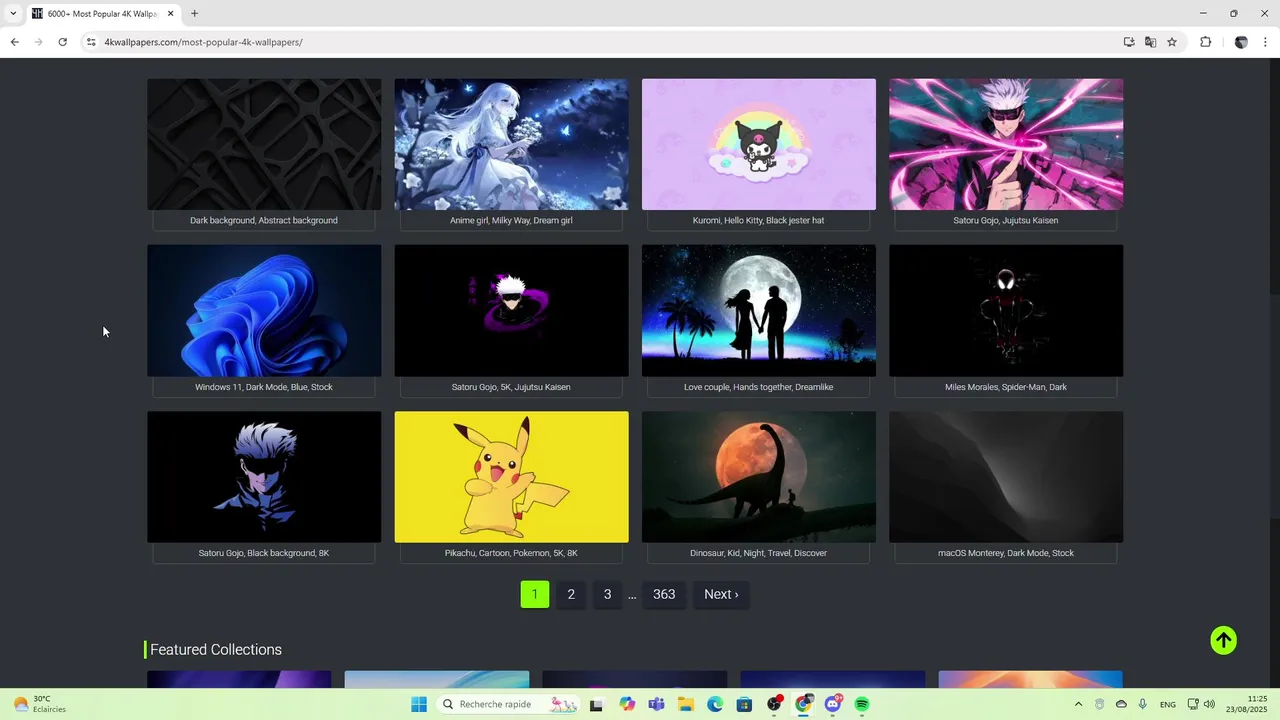Click 'Satoru Gojo, 5K, Jujutsu Kaisen' caption

511,387
